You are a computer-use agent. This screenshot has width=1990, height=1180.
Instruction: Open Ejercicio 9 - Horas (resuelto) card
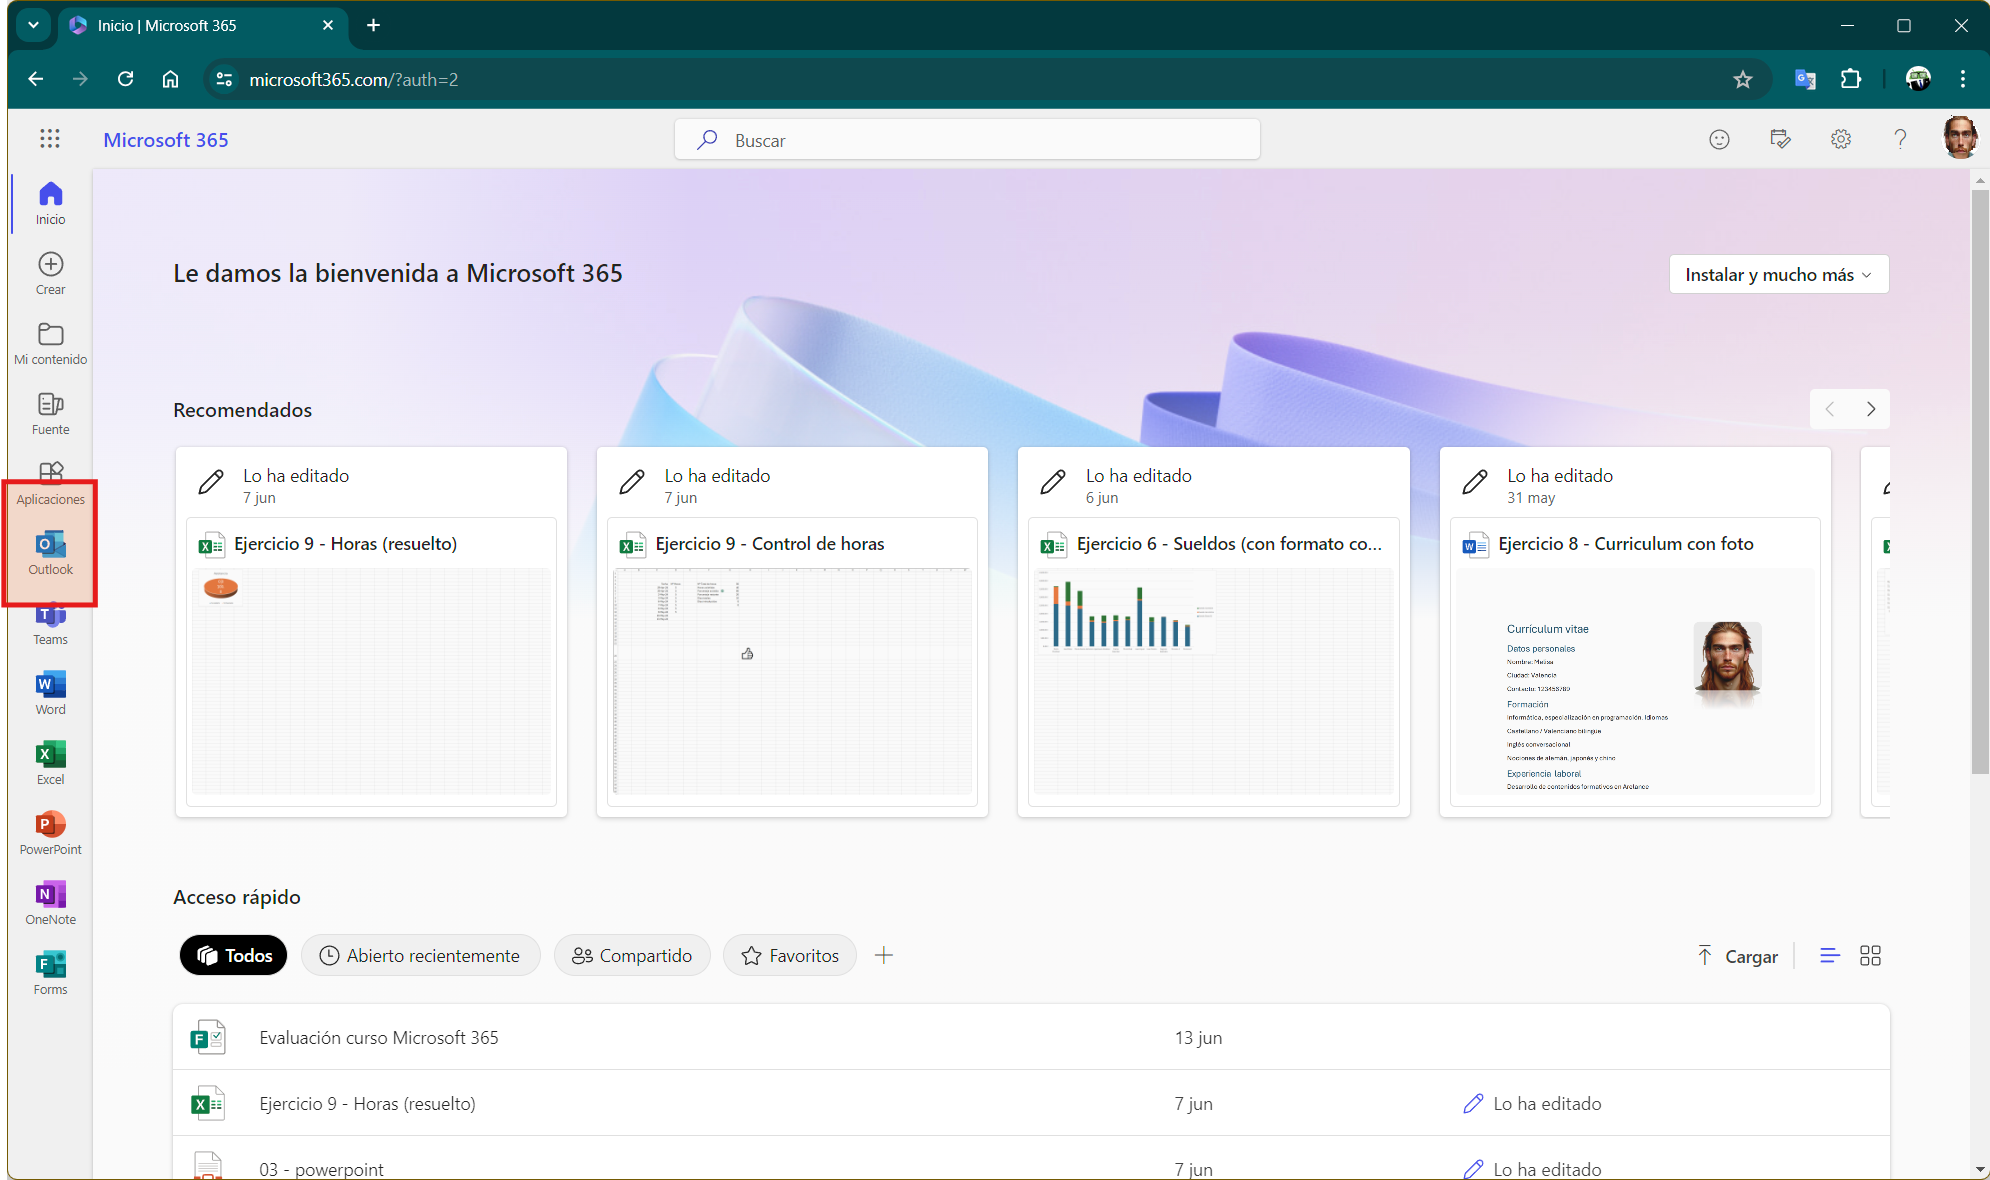[x=371, y=632]
